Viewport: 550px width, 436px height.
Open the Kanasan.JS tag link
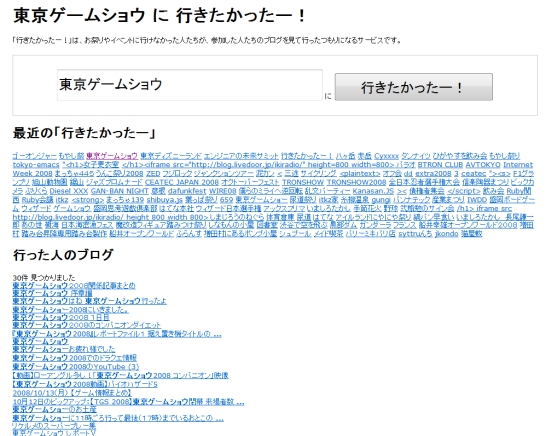pyautogui.click(x=373, y=191)
